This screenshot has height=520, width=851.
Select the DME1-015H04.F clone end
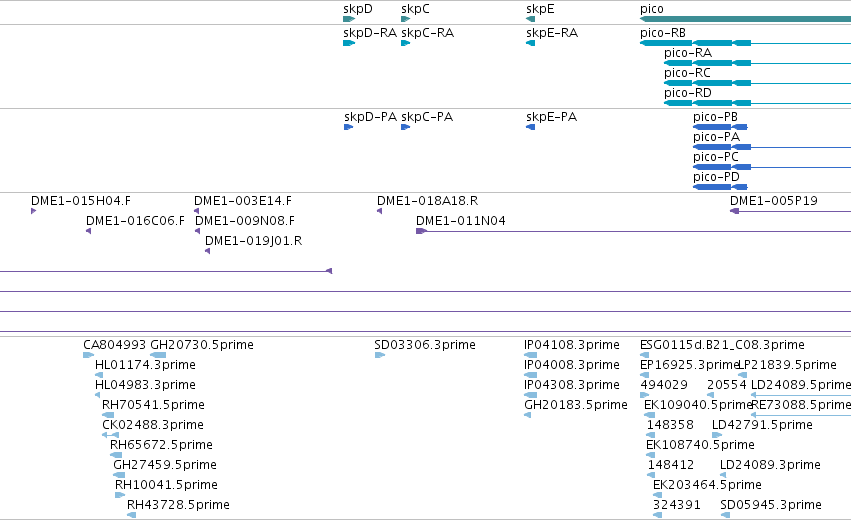pyautogui.click(x=34, y=211)
